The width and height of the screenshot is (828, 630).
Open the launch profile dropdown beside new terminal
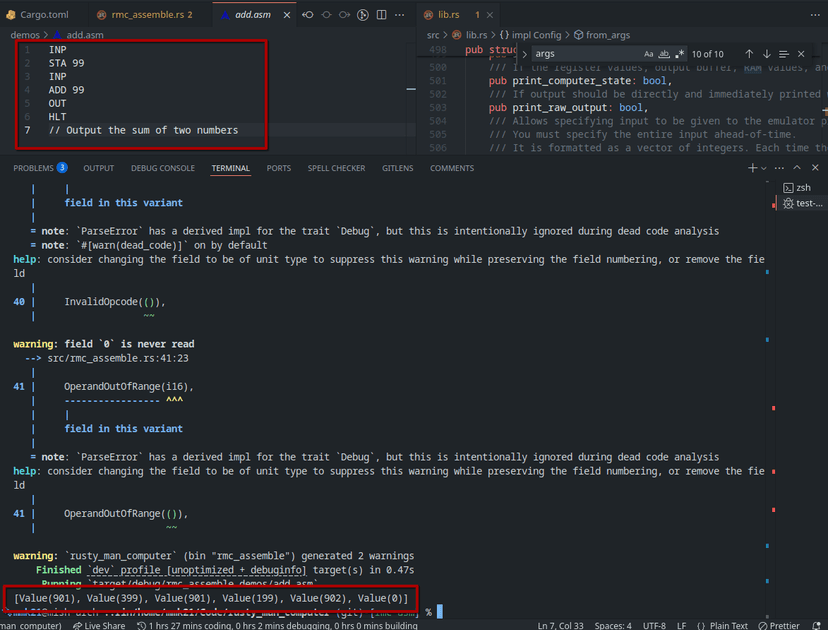click(x=765, y=168)
